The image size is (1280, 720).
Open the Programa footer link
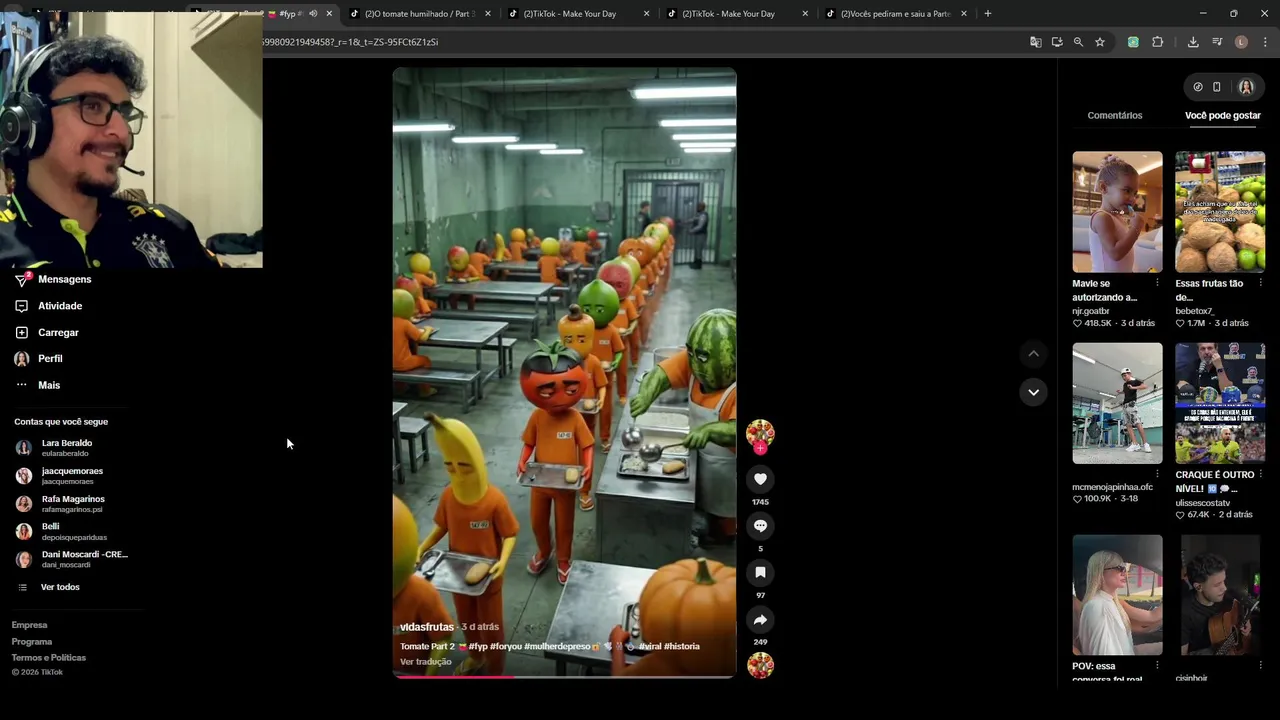32,642
